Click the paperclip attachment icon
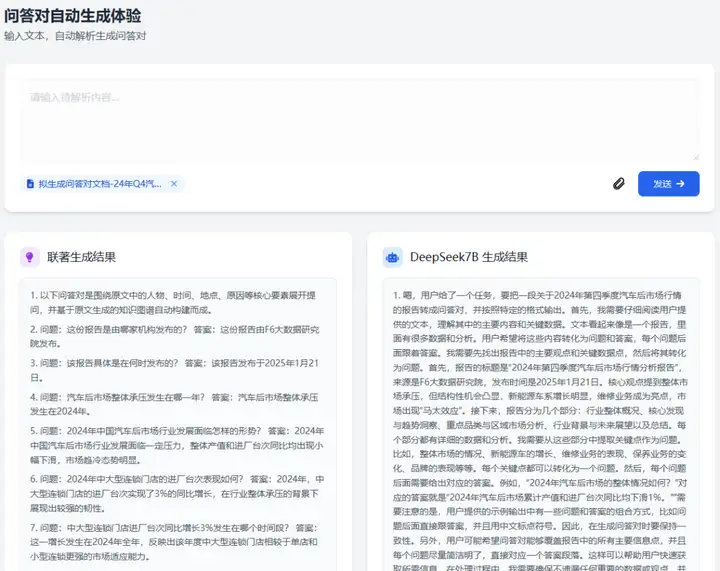 click(619, 184)
